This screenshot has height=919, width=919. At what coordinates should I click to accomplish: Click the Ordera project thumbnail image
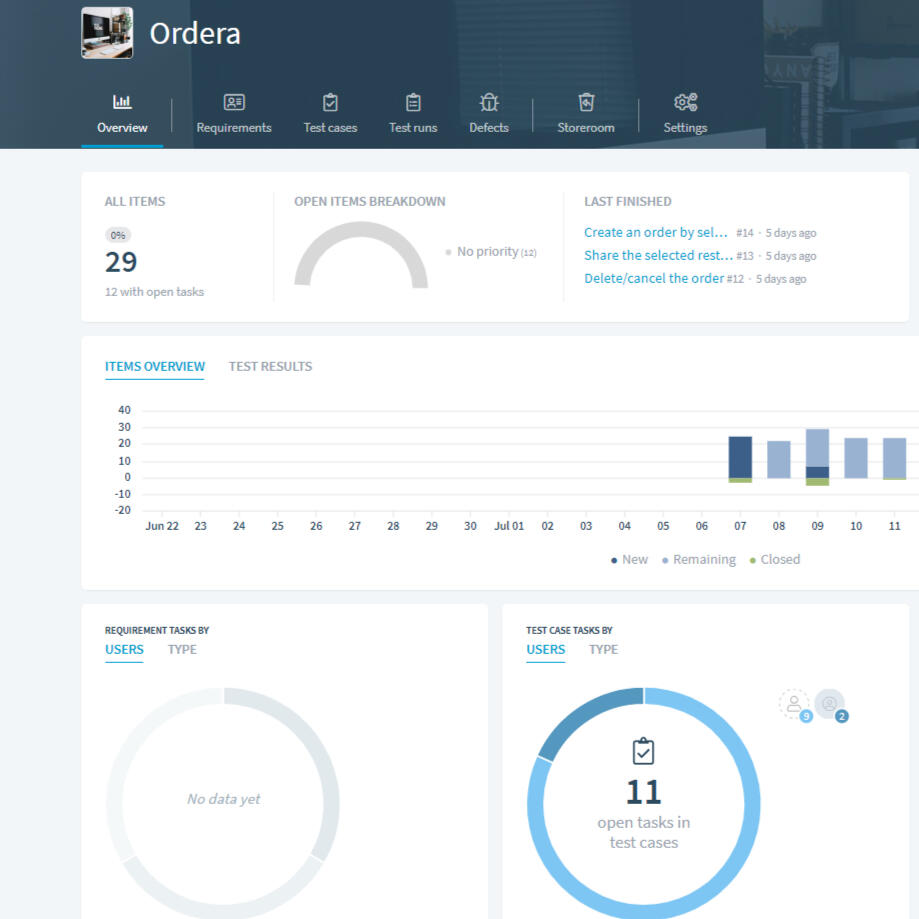(x=107, y=33)
